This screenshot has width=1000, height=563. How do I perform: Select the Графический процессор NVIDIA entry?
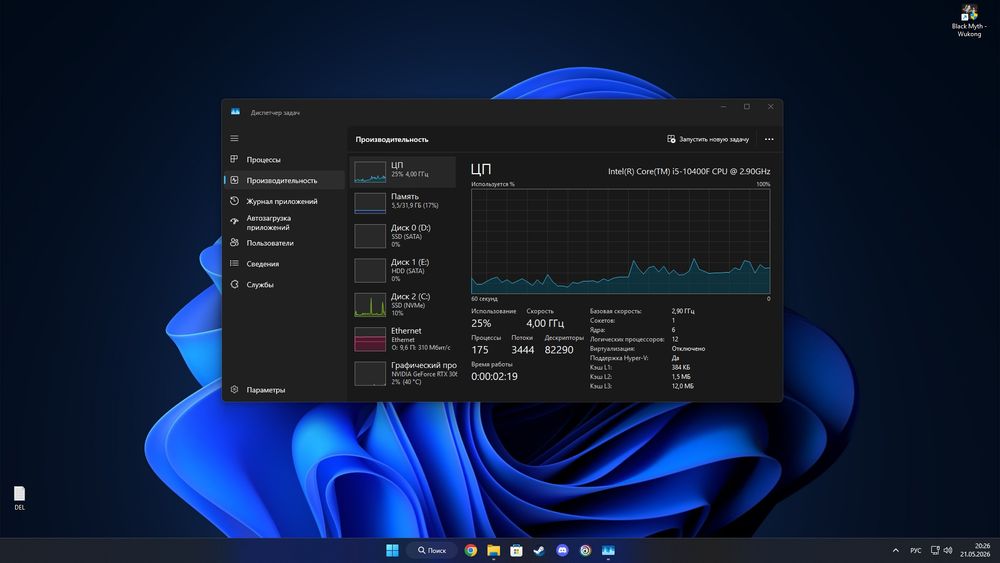[402, 374]
